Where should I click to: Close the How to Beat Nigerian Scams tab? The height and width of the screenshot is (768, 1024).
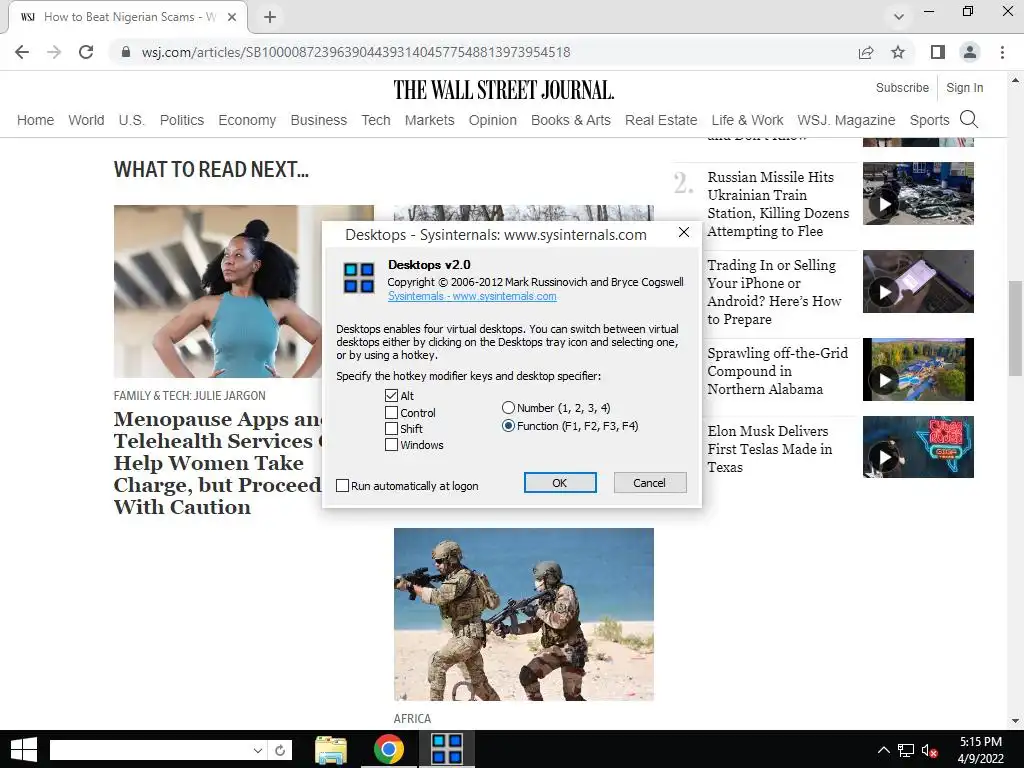(x=232, y=17)
